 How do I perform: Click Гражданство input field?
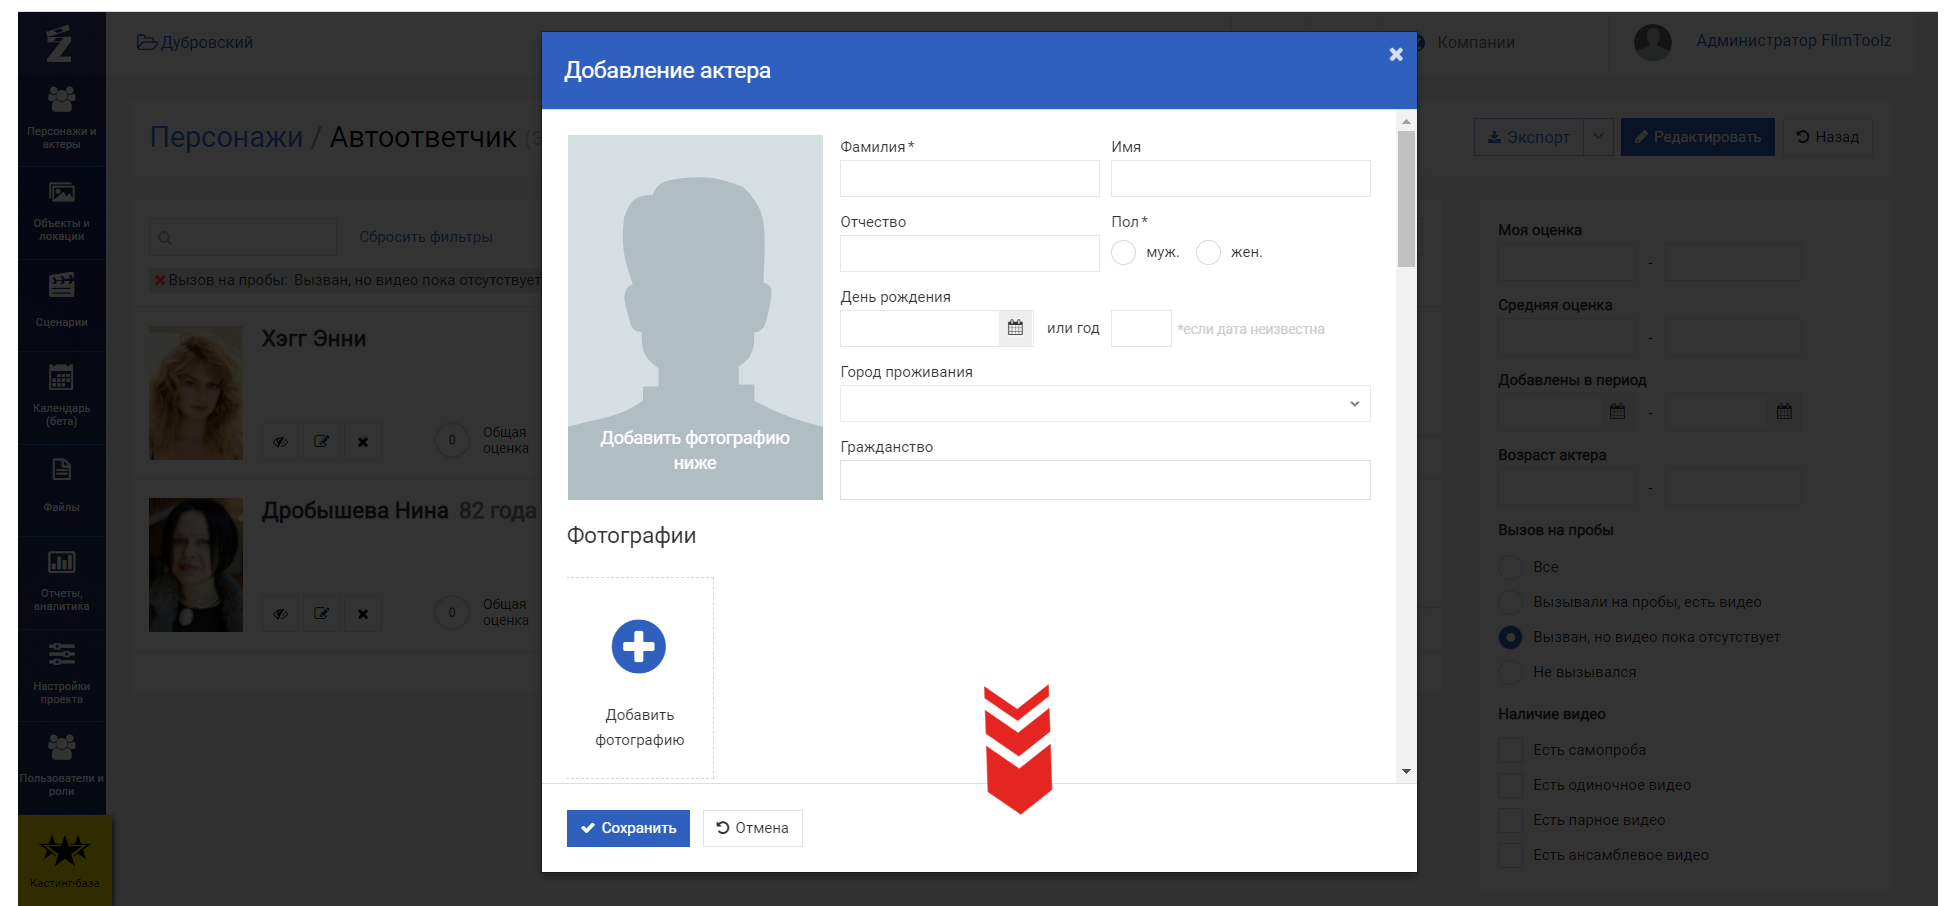pyautogui.click(x=1105, y=480)
